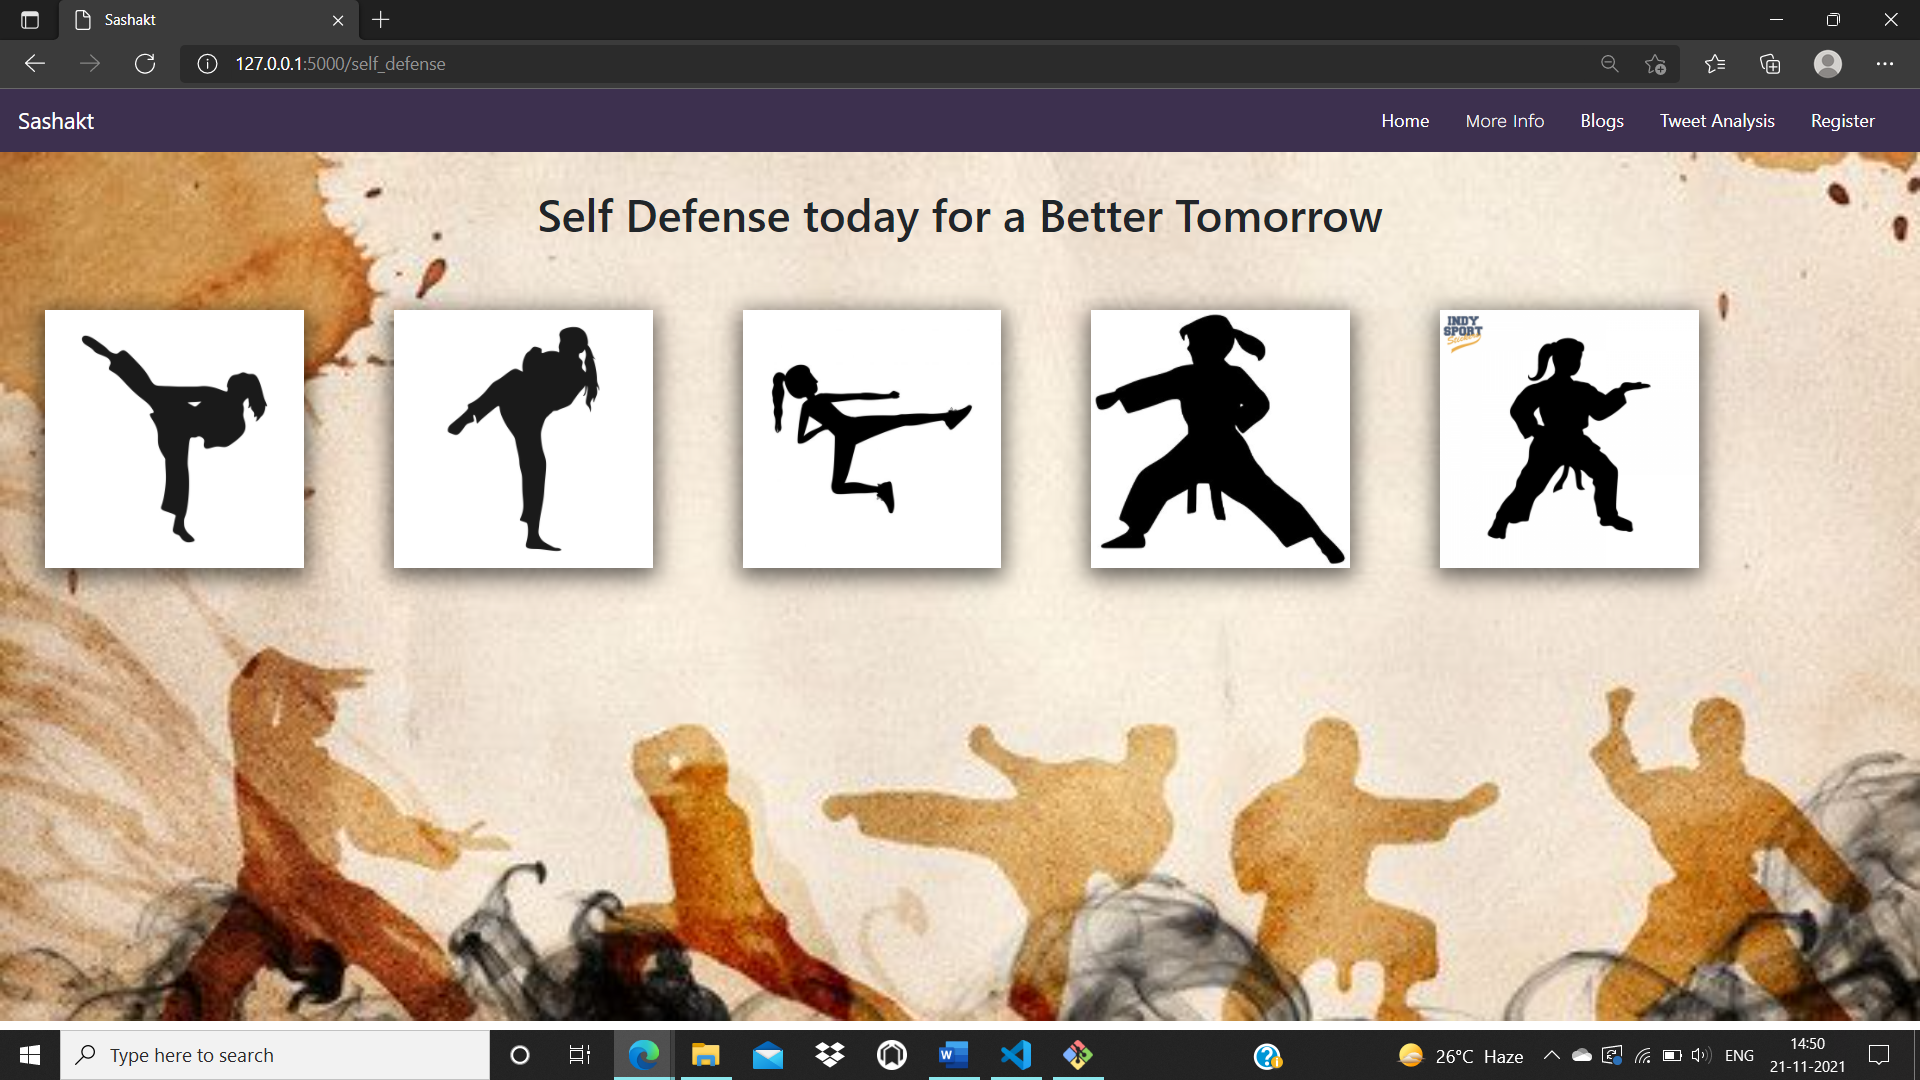This screenshot has height=1080, width=1920.
Task: Click the Register link
Action: point(1842,121)
